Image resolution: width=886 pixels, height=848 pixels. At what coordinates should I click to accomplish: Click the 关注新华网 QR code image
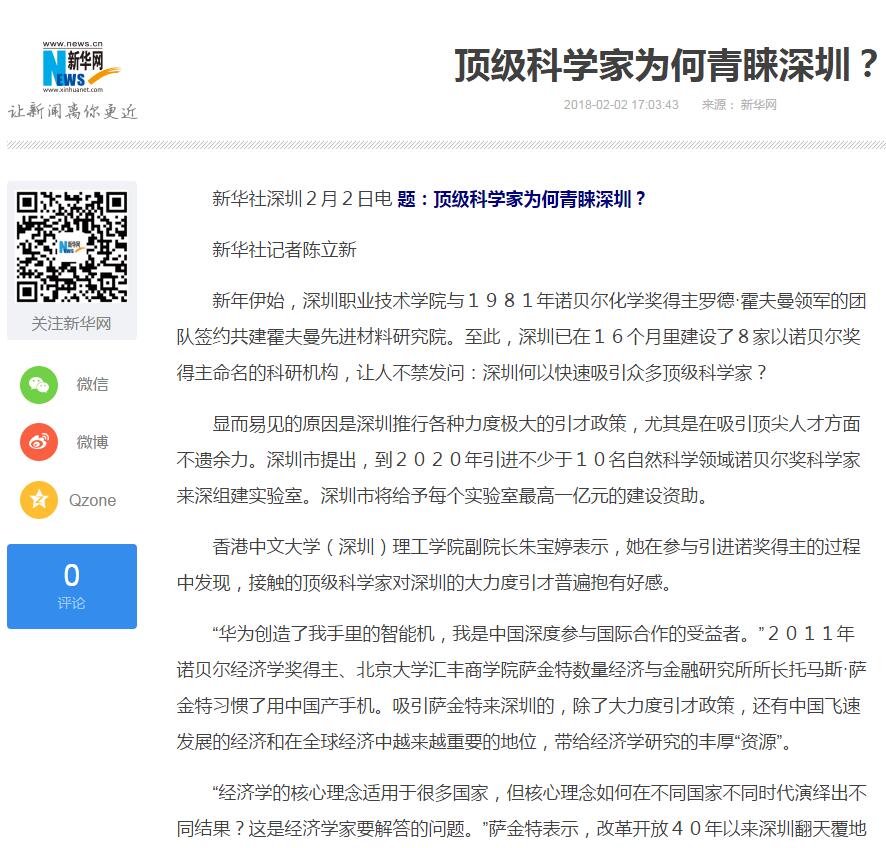click(72, 247)
